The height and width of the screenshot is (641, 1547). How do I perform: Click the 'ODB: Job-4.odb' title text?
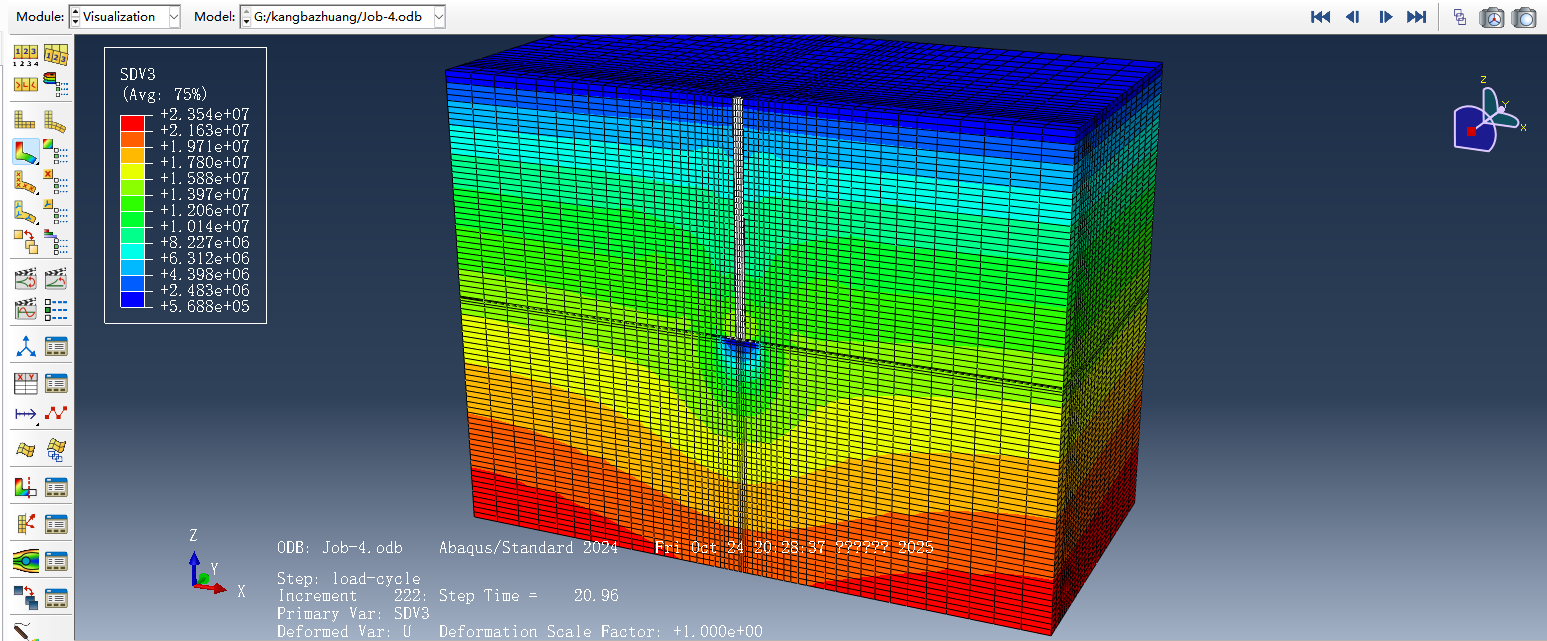(x=340, y=548)
